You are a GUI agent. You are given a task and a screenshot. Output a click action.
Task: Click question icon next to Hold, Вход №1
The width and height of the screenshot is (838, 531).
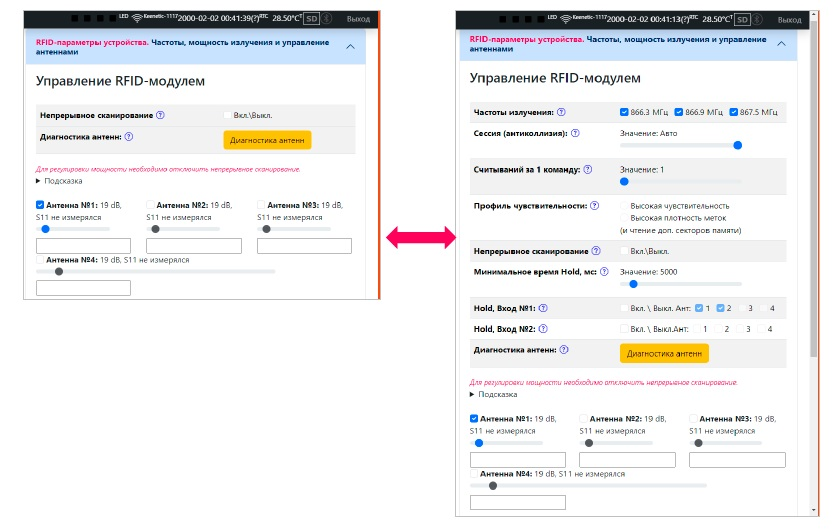(x=543, y=308)
